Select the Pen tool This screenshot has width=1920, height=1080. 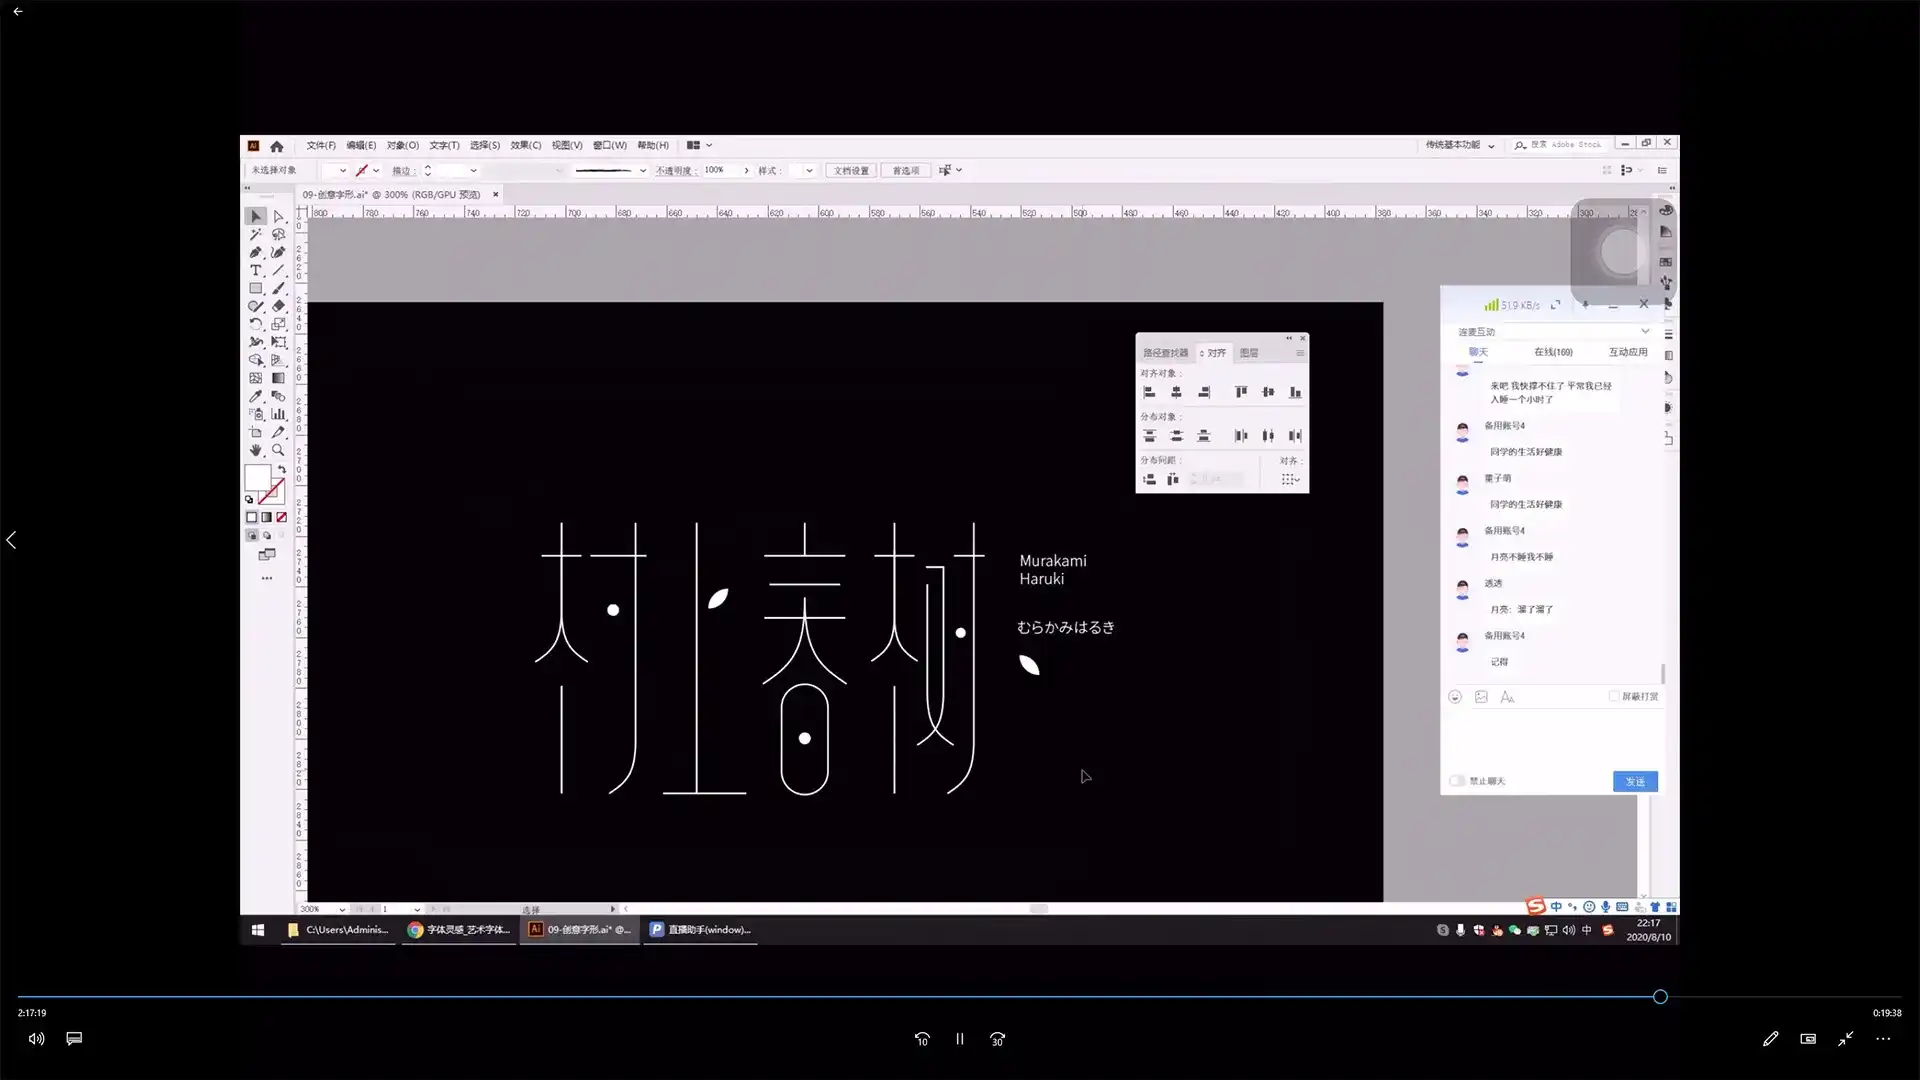pos(254,252)
